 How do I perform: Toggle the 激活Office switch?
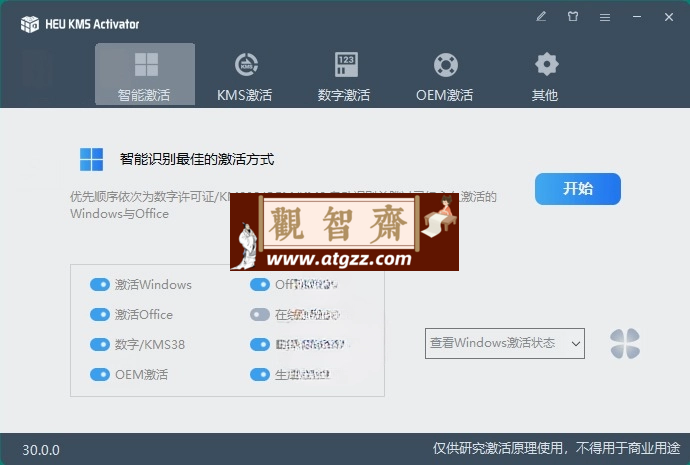100,315
